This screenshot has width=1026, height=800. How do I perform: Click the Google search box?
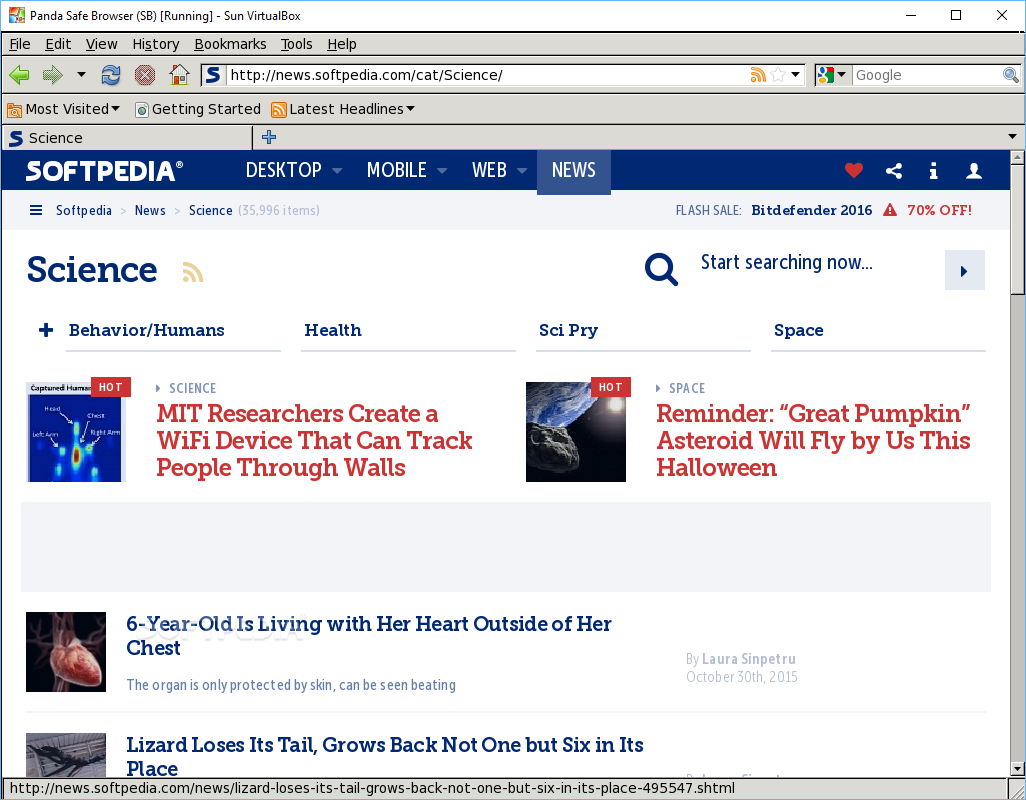927,75
